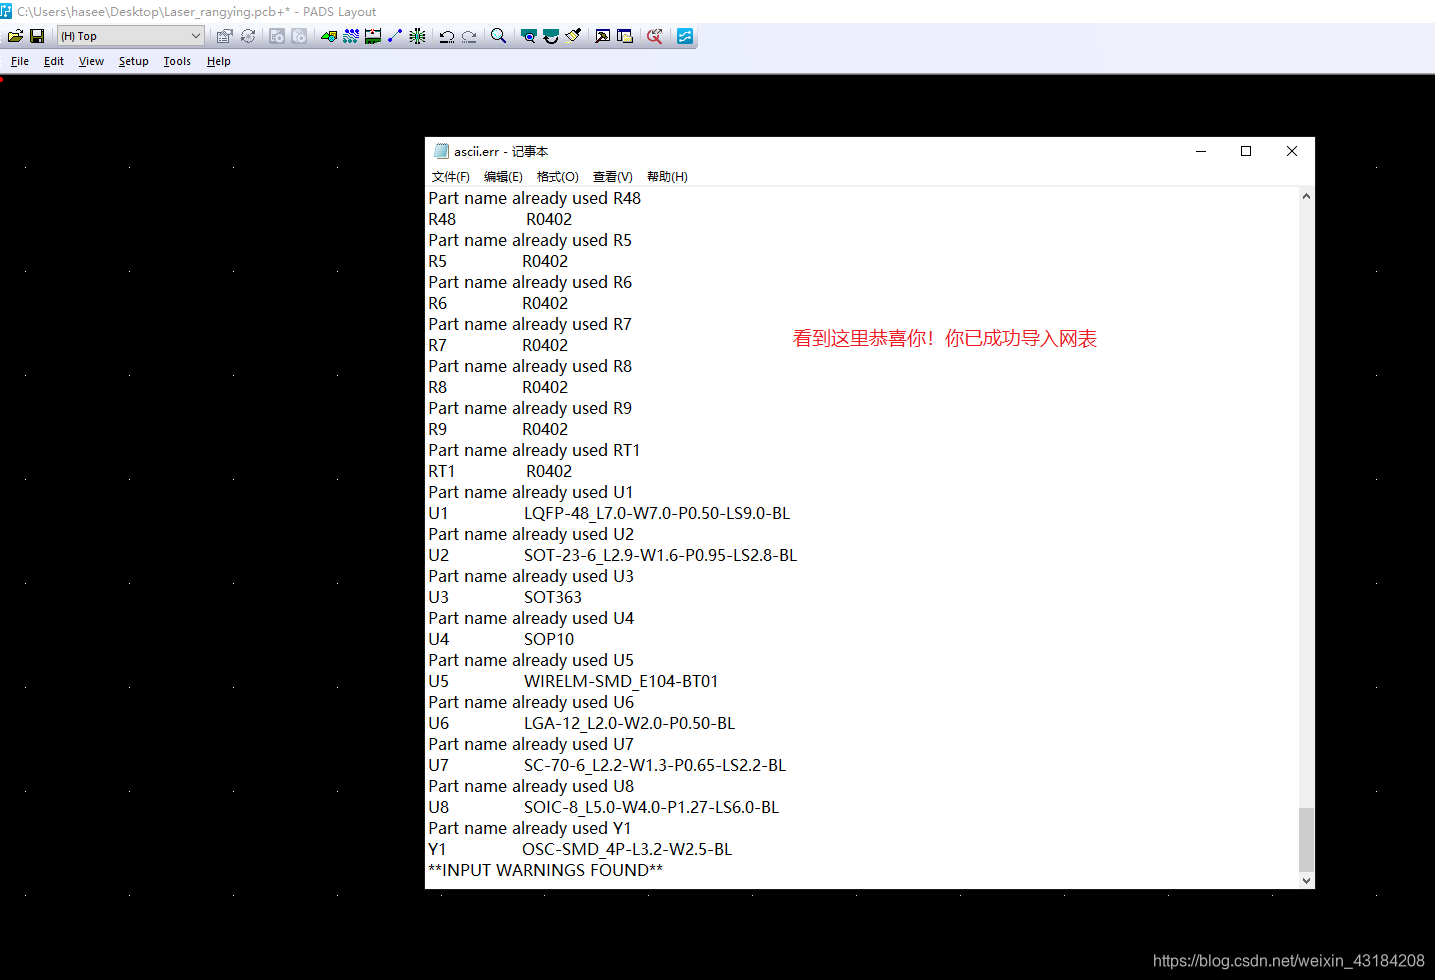Viewport: 1435px width, 980px height.
Task: Click line 'Part name already used U5'
Action: [x=531, y=660]
